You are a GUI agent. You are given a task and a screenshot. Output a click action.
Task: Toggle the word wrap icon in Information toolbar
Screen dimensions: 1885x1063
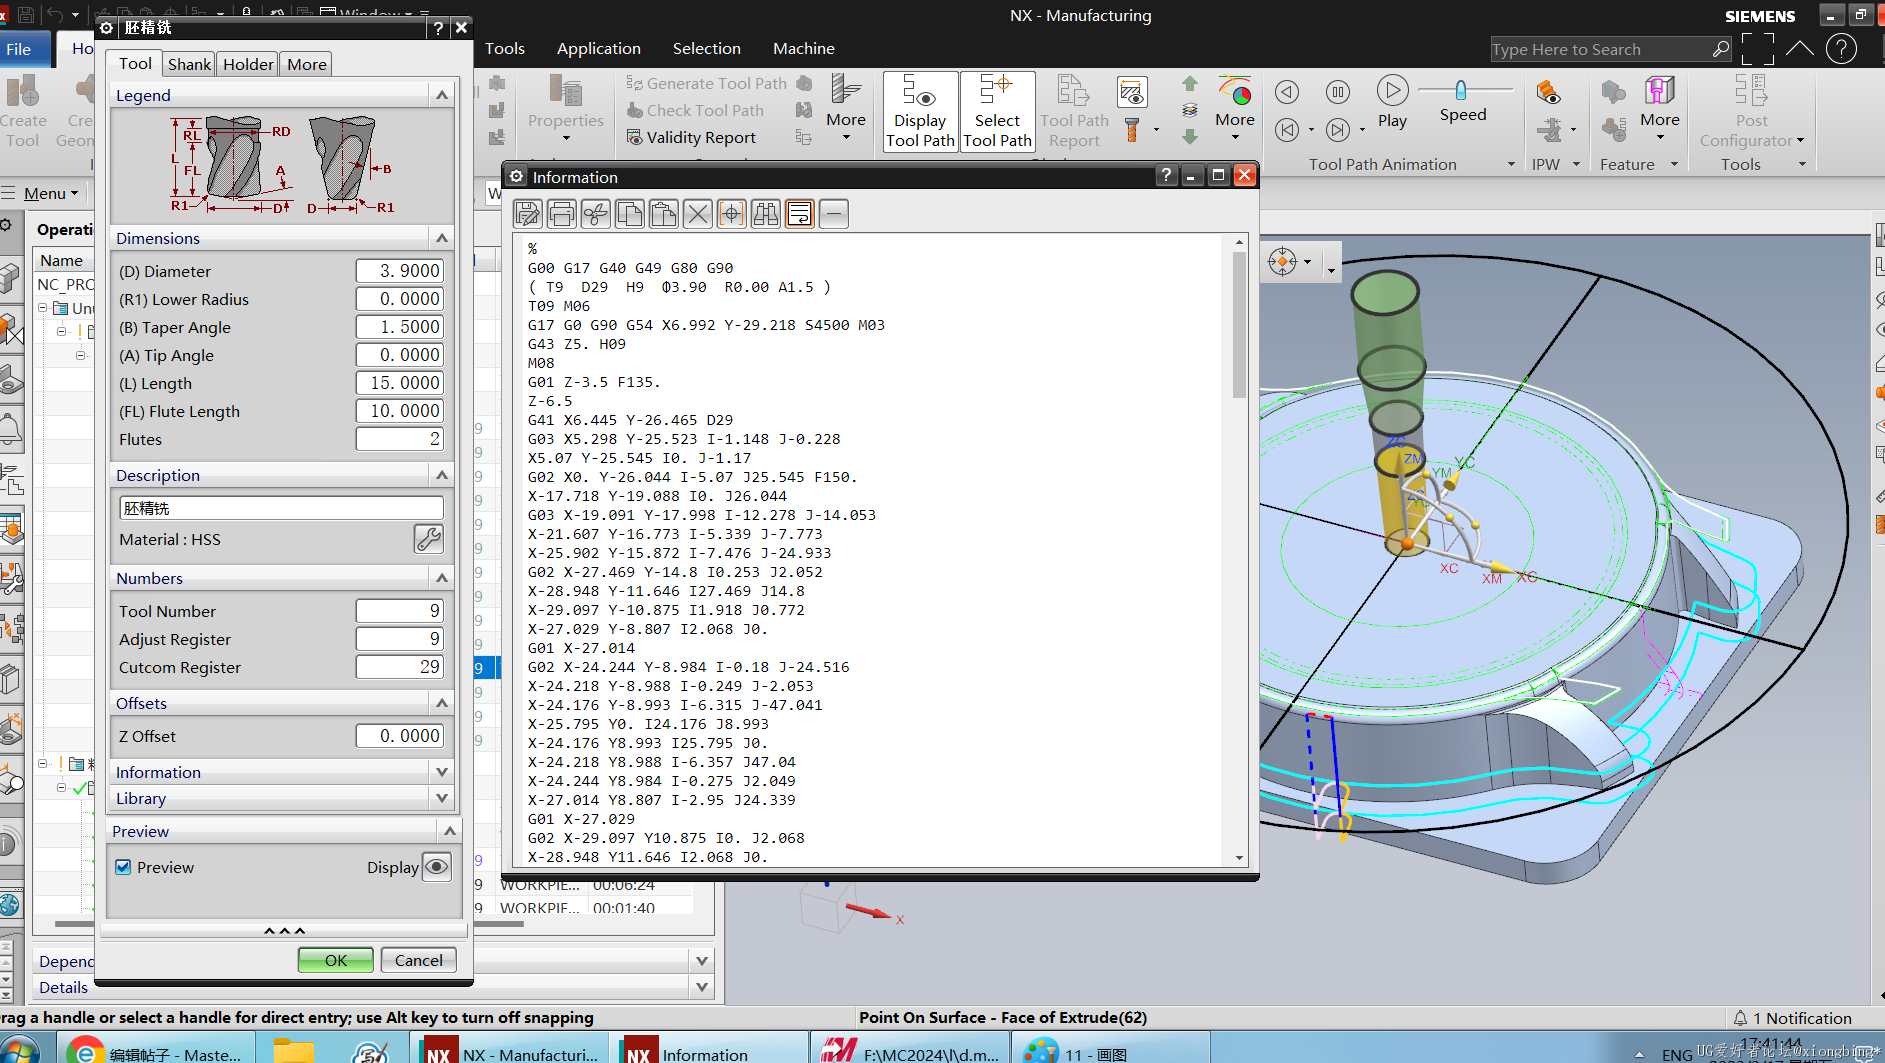(799, 213)
